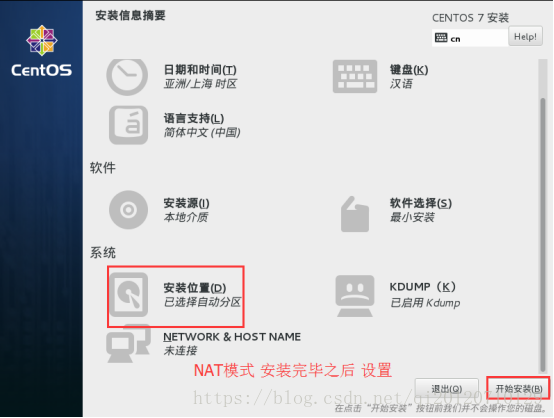Open 键盘(K) settings
The width and height of the screenshot is (554, 418).
pyautogui.click(x=409, y=70)
